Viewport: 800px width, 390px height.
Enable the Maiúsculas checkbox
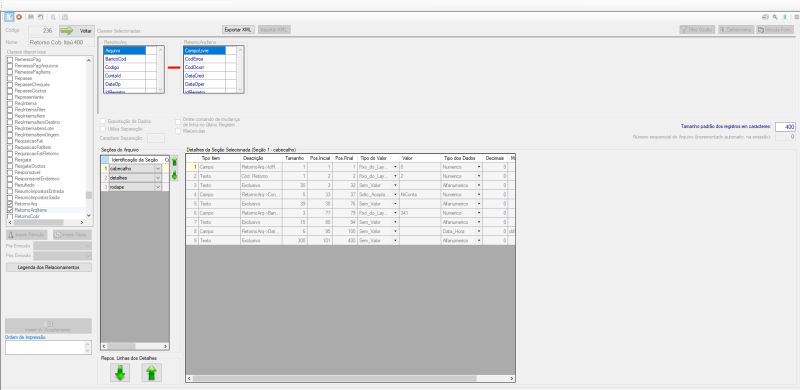click(178, 131)
